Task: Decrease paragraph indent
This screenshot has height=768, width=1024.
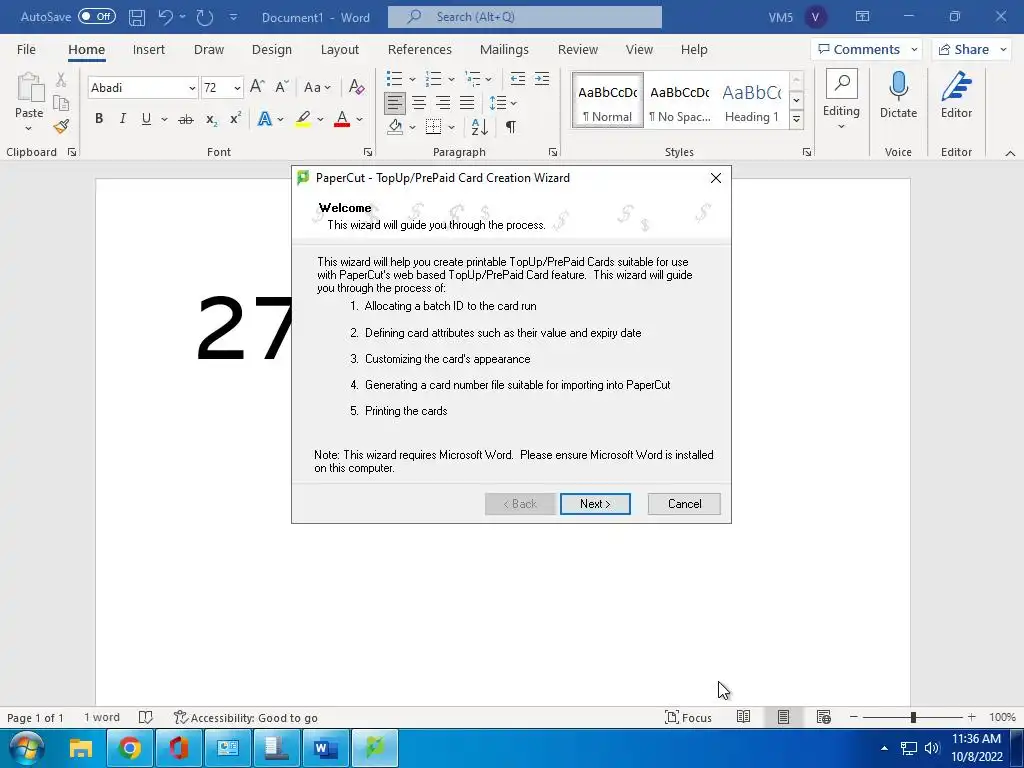Action: coord(518,79)
